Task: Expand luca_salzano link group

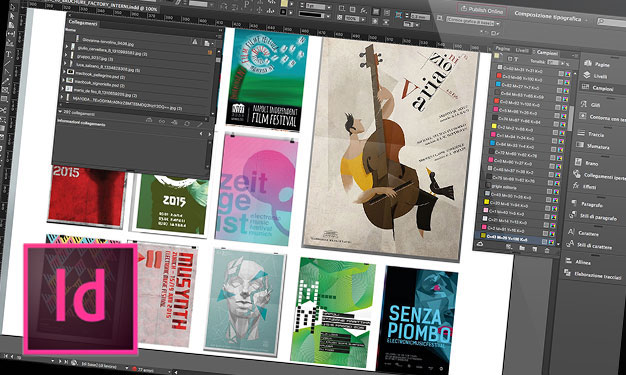Action: tap(65, 63)
